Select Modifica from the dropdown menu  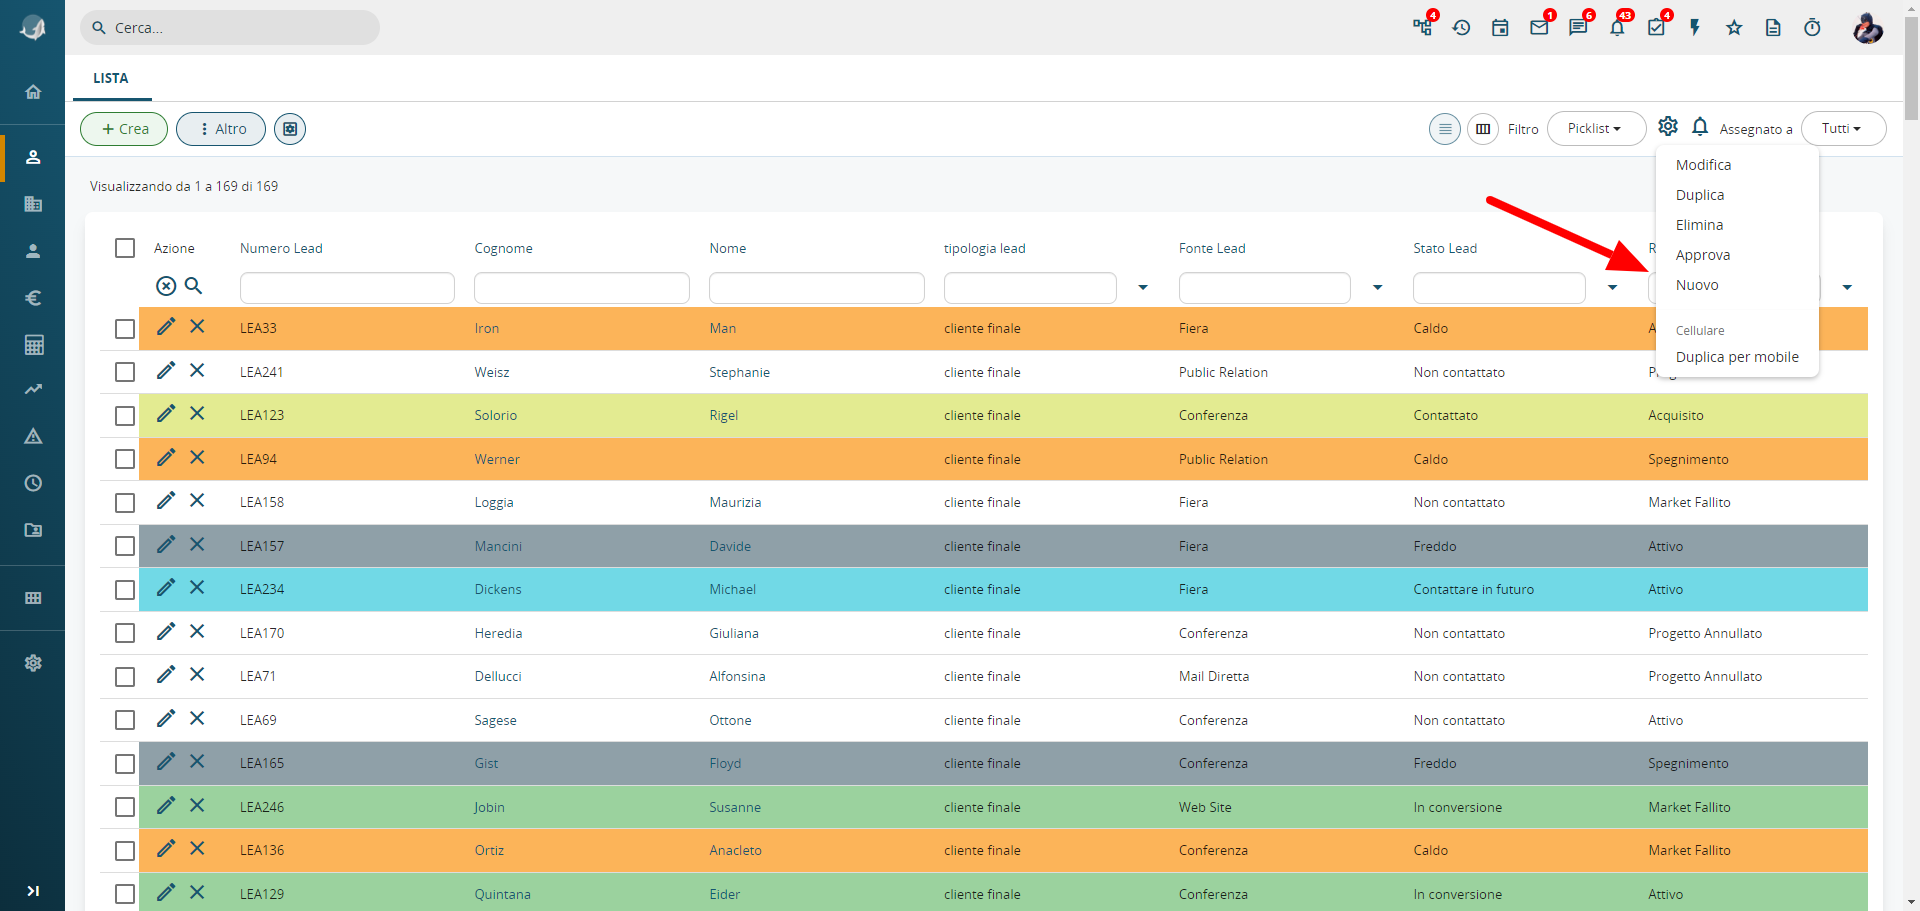click(x=1737, y=165)
